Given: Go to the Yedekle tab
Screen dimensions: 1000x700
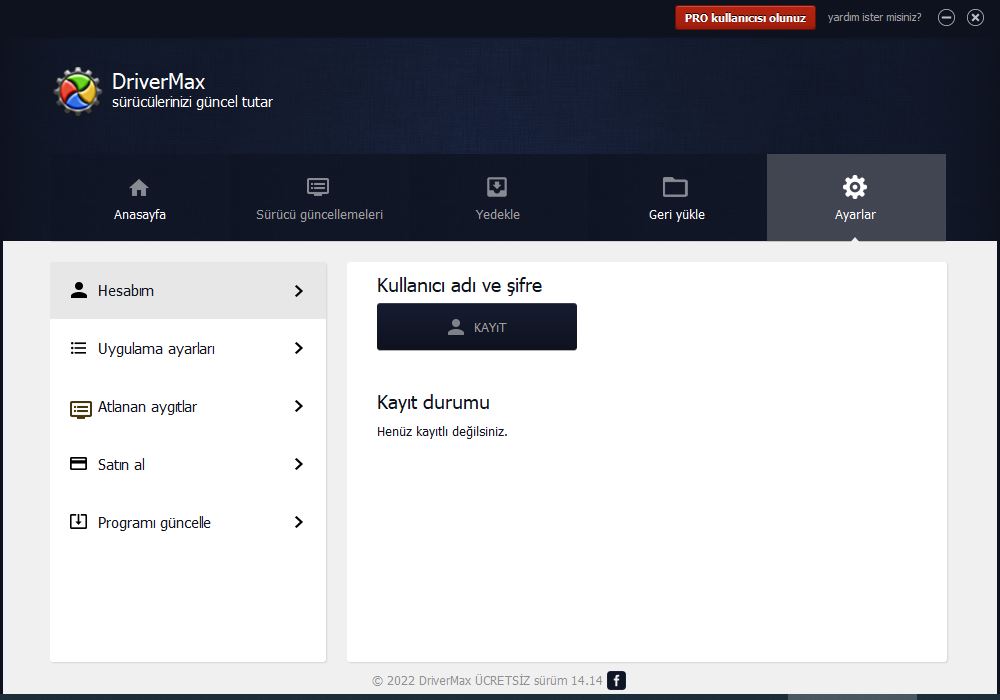Looking at the screenshot, I should 497,197.
